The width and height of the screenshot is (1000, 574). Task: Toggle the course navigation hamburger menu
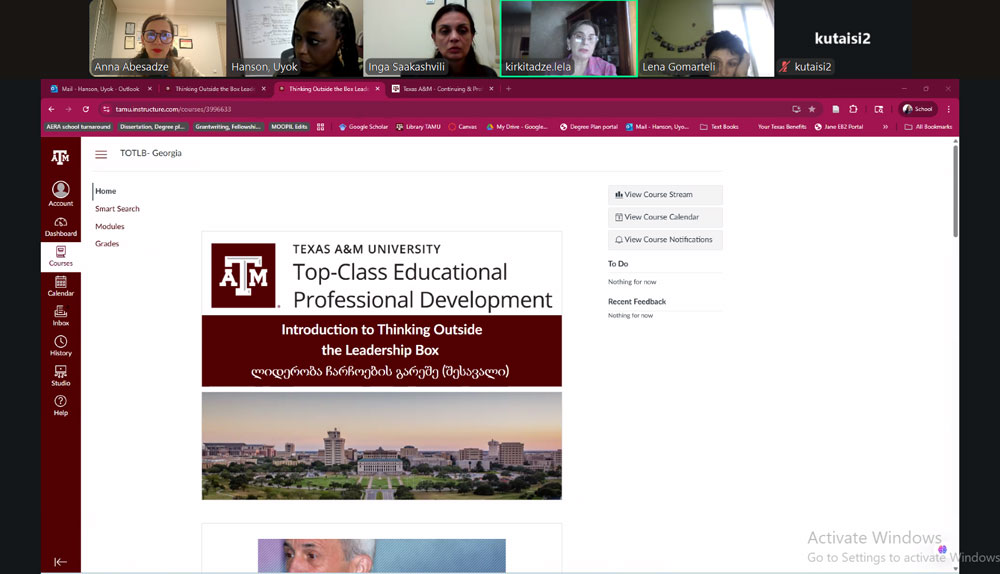(x=101, y=154)
